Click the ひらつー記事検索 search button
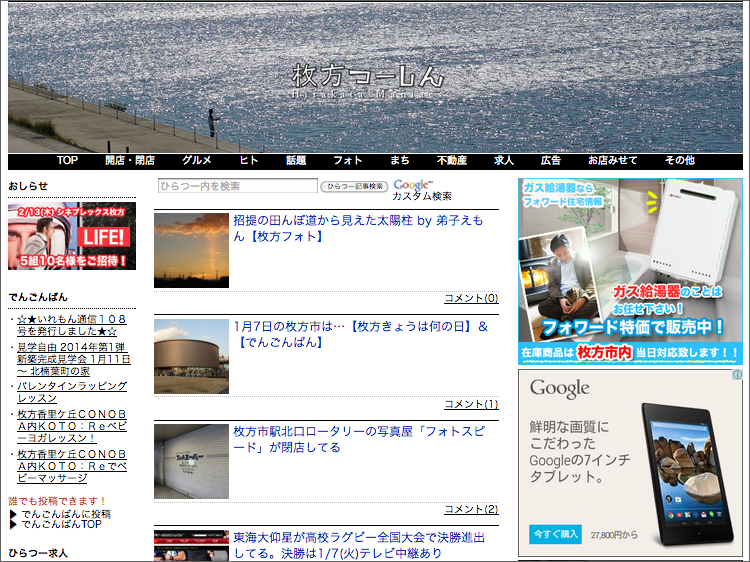This screenshot has width=750, height=562. 354,186
